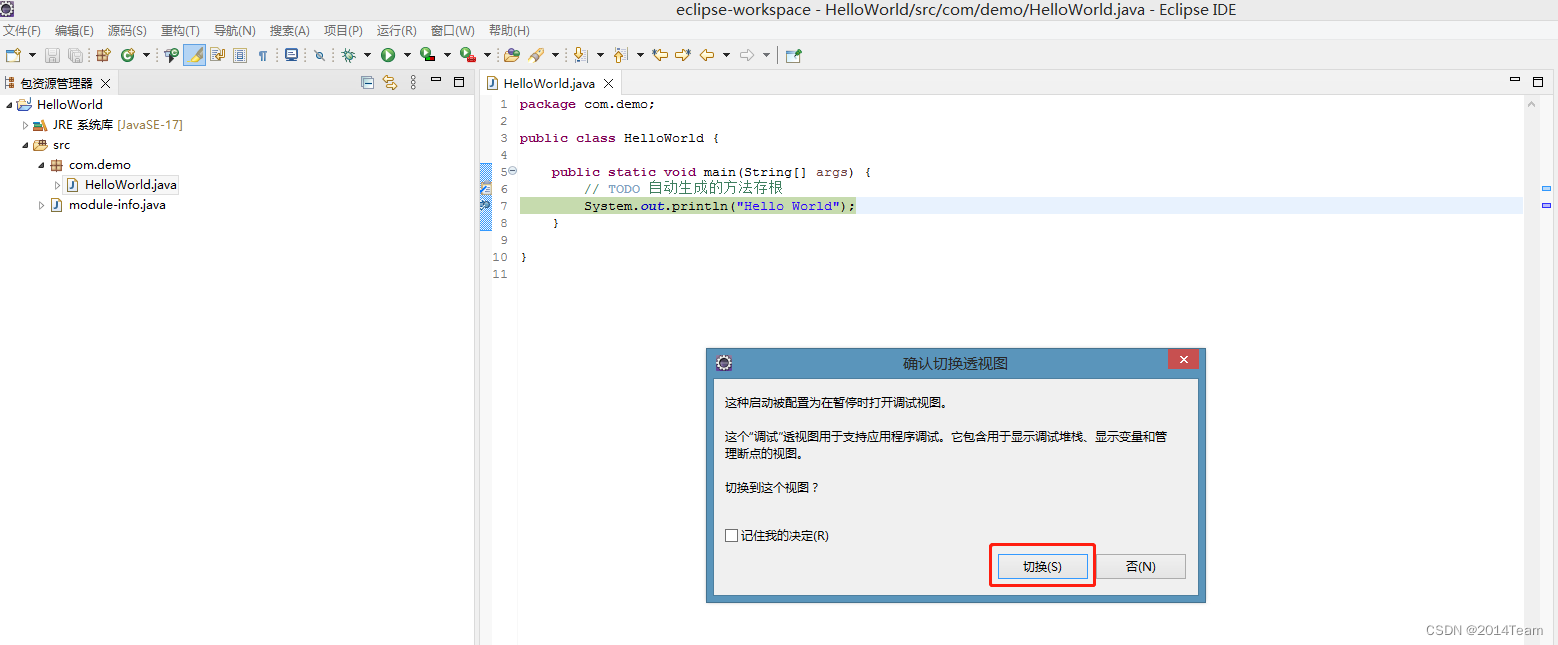The image size is (1558, 645).
Task: Check the 记住我的决定(R) checkbox
Action: click(732, 536)
